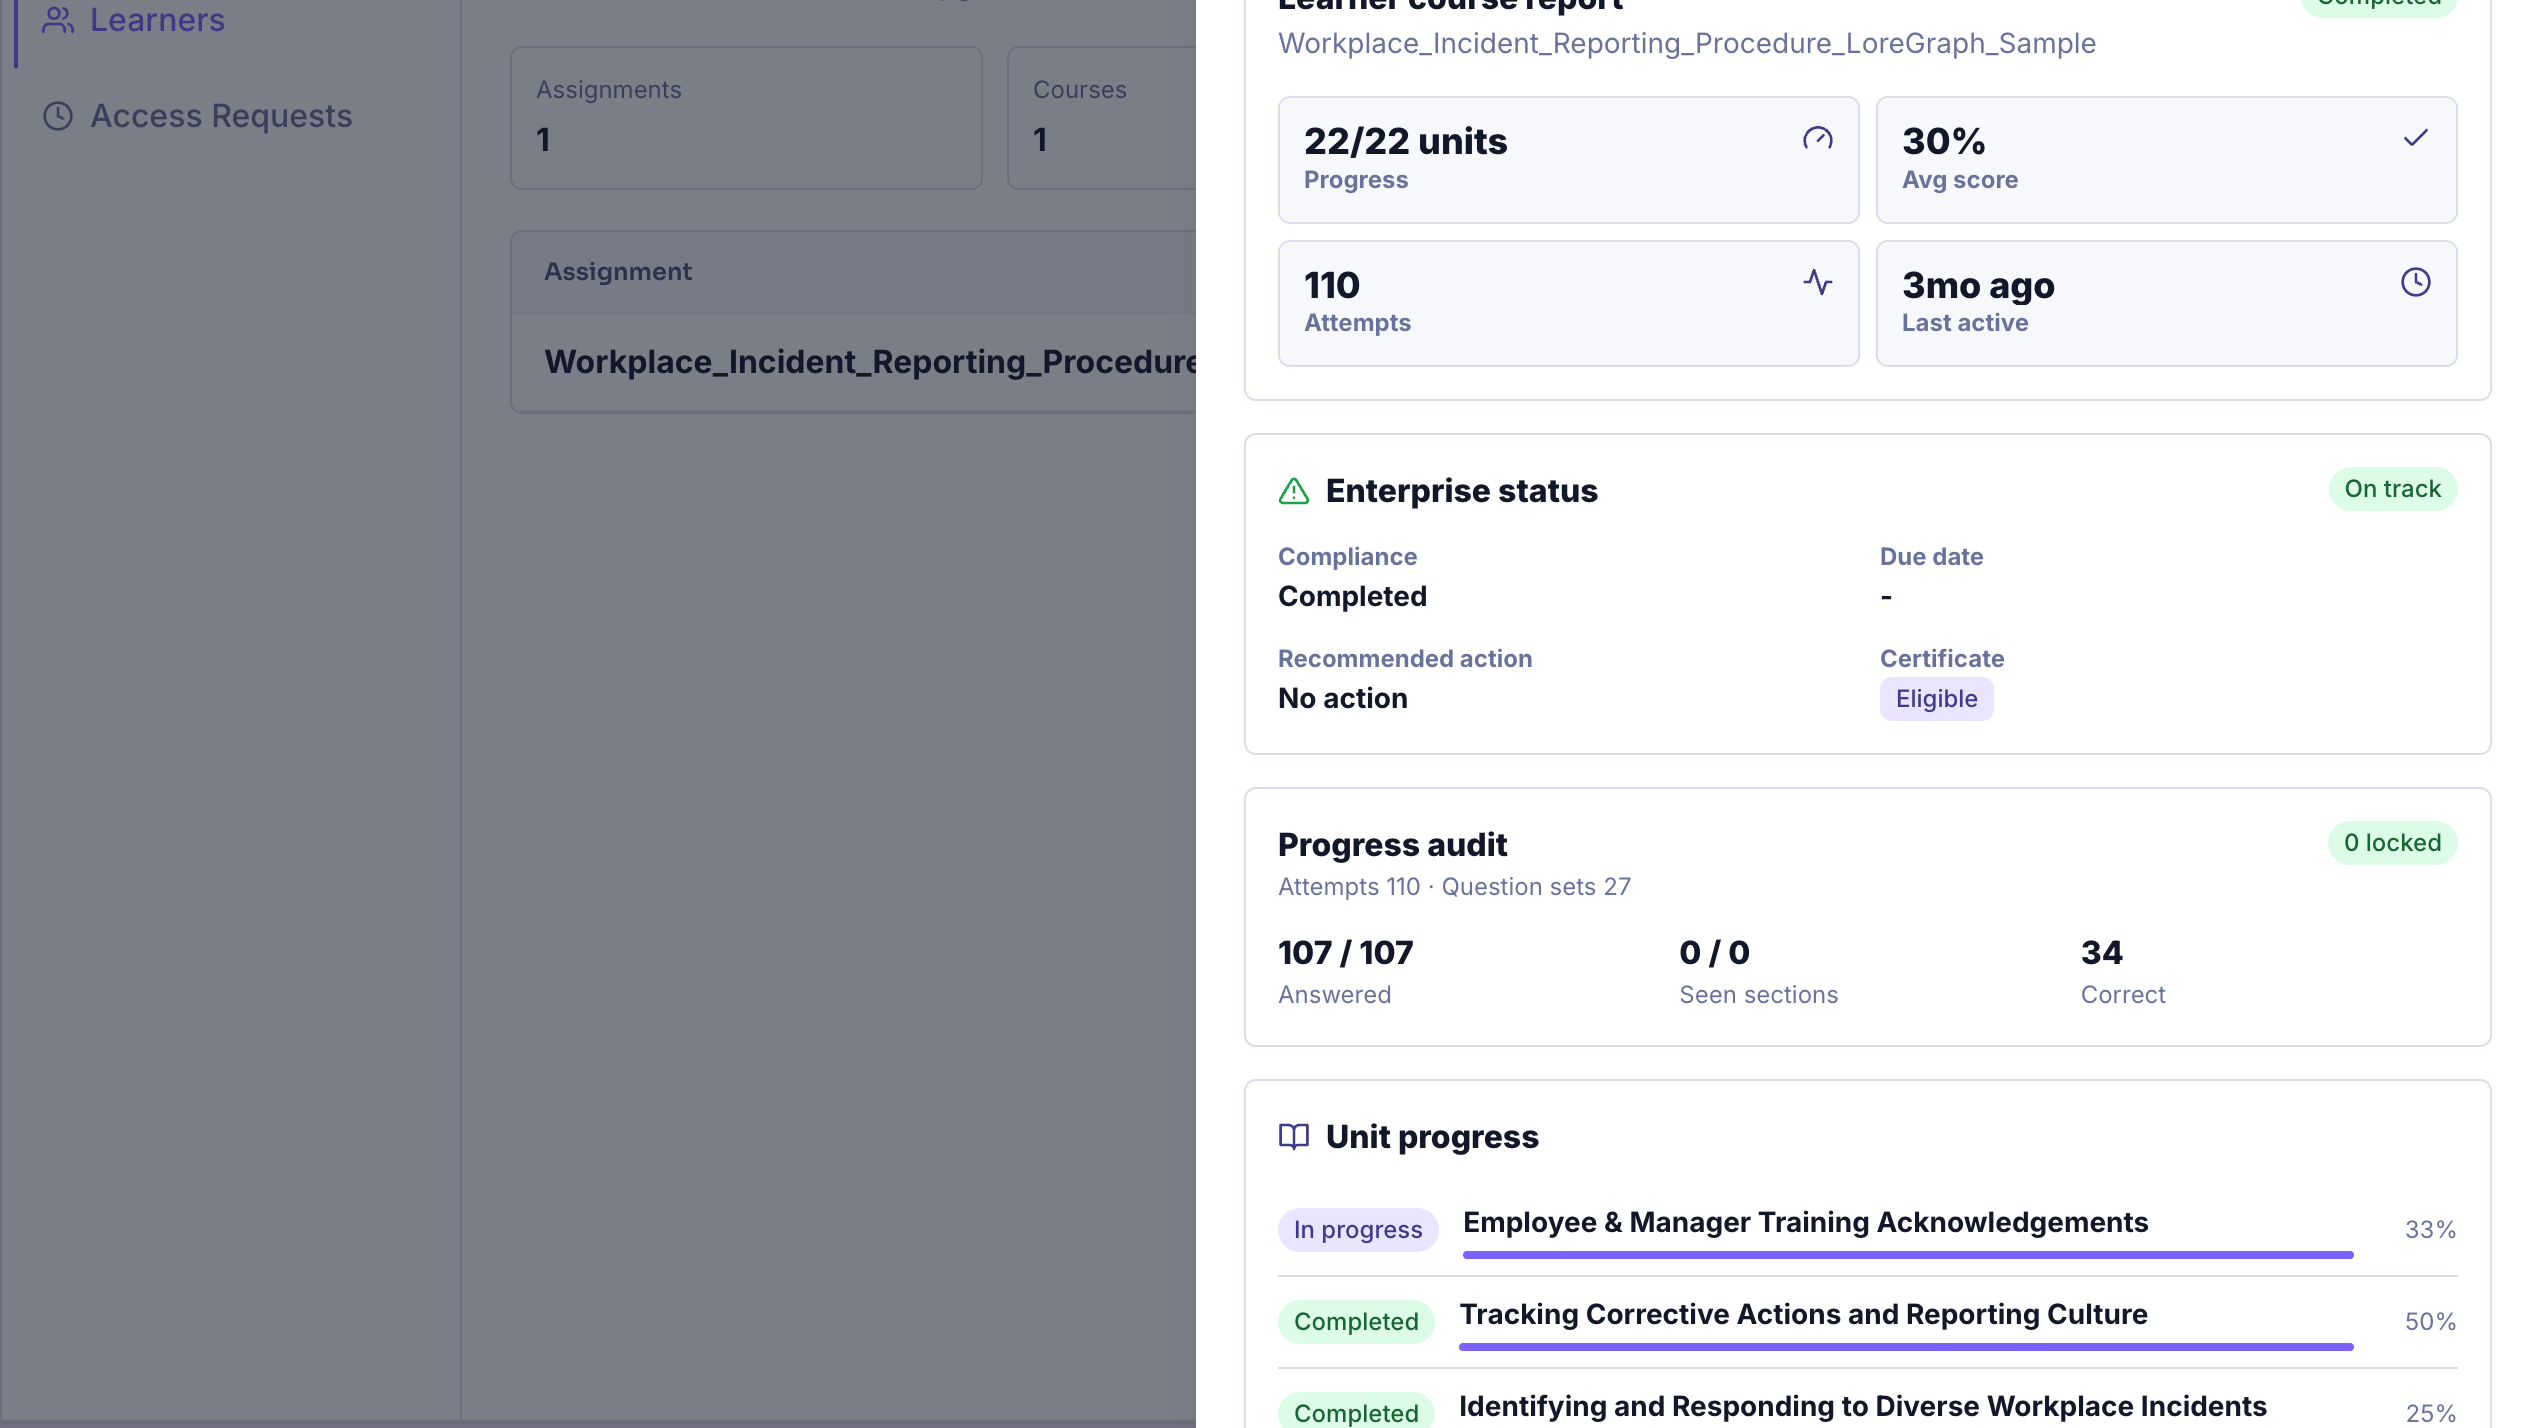Click the Enterprise status heading
Image resolution: width=2540 pixels, height=1428 pixels.
[x=1461, y=491]
